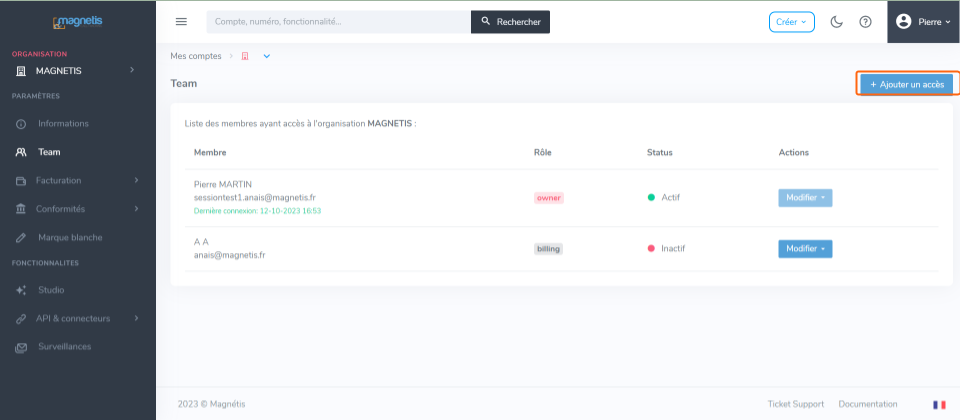Click the Team people icon

pyautogui.click(x=21, y=152)
